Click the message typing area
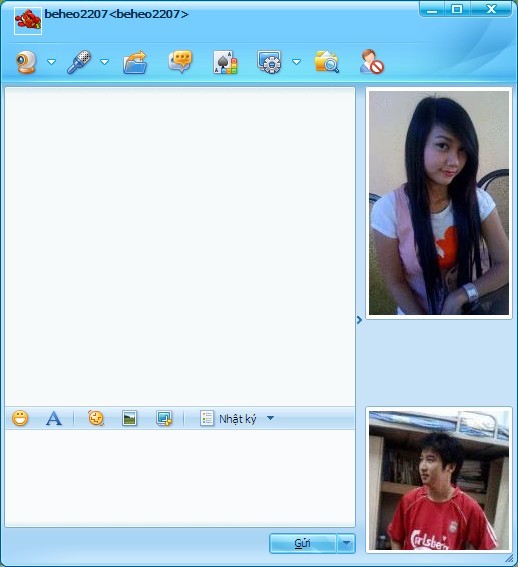This screenshot has width=518, height=567. [x=180, y=477]
